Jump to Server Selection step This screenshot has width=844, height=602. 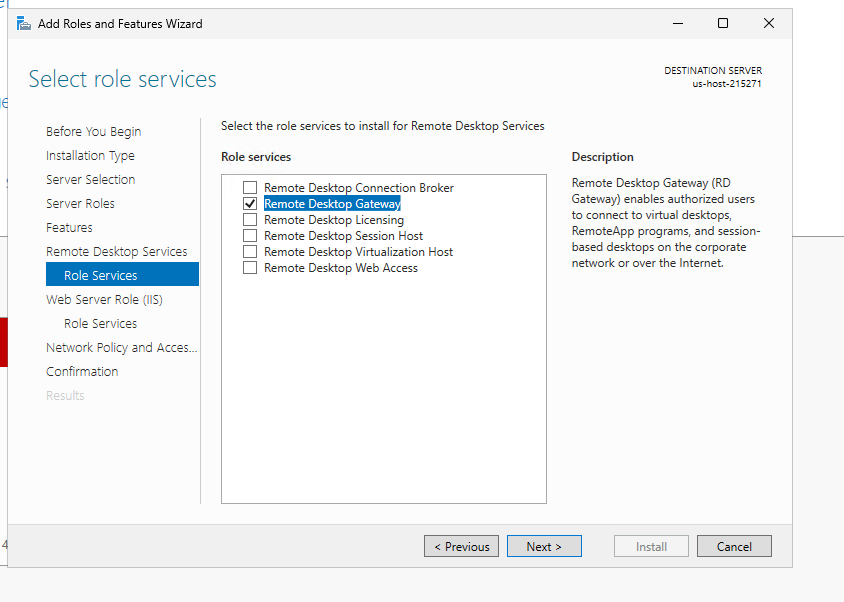(90, 179)
